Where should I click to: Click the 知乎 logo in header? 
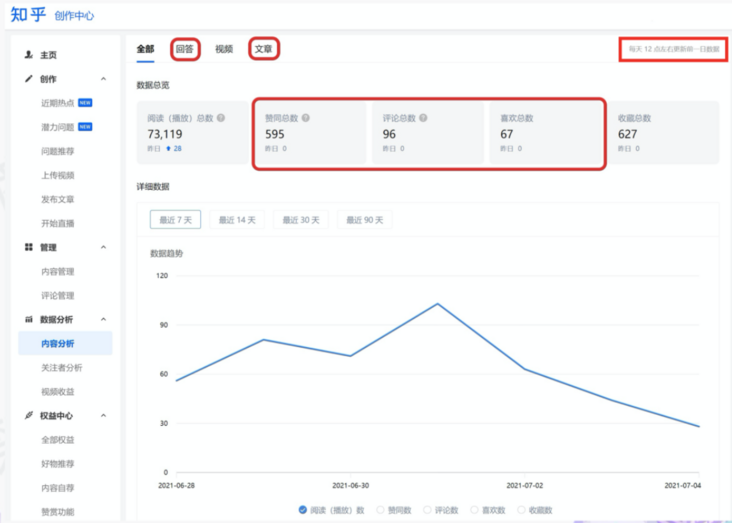tap(28, 14)
